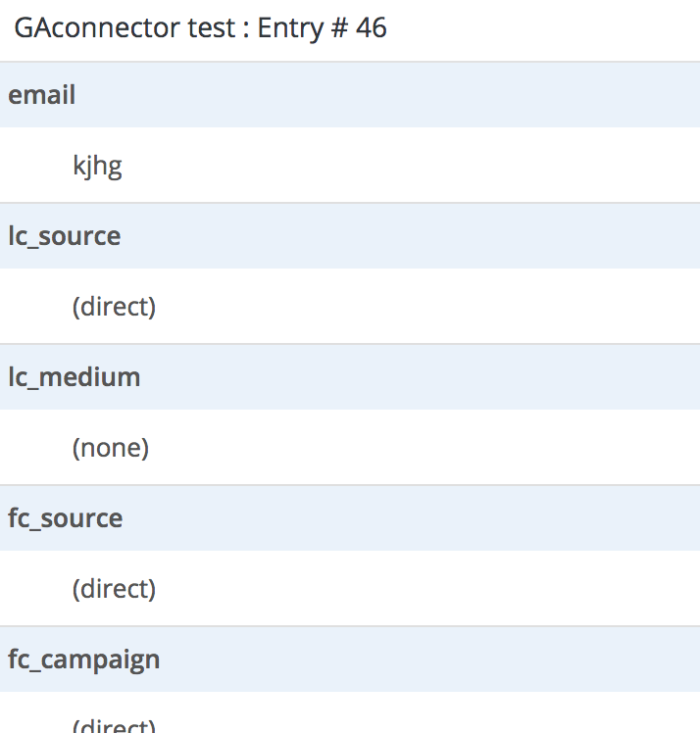Click the white value row holding kjhg
Screen dimensions: 700x733
[x=400, y=167]
